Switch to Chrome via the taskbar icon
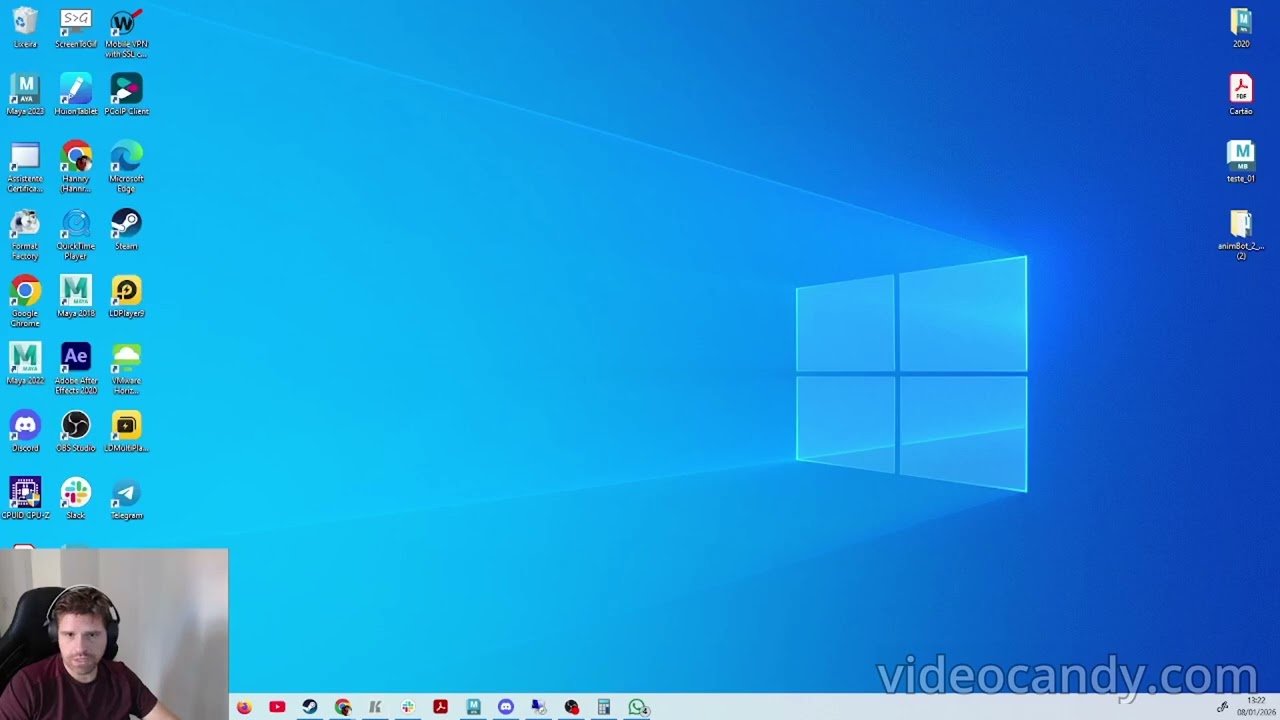Image resolution: width=1280 pixels, height=720 pixels. [x=343, y=707]
